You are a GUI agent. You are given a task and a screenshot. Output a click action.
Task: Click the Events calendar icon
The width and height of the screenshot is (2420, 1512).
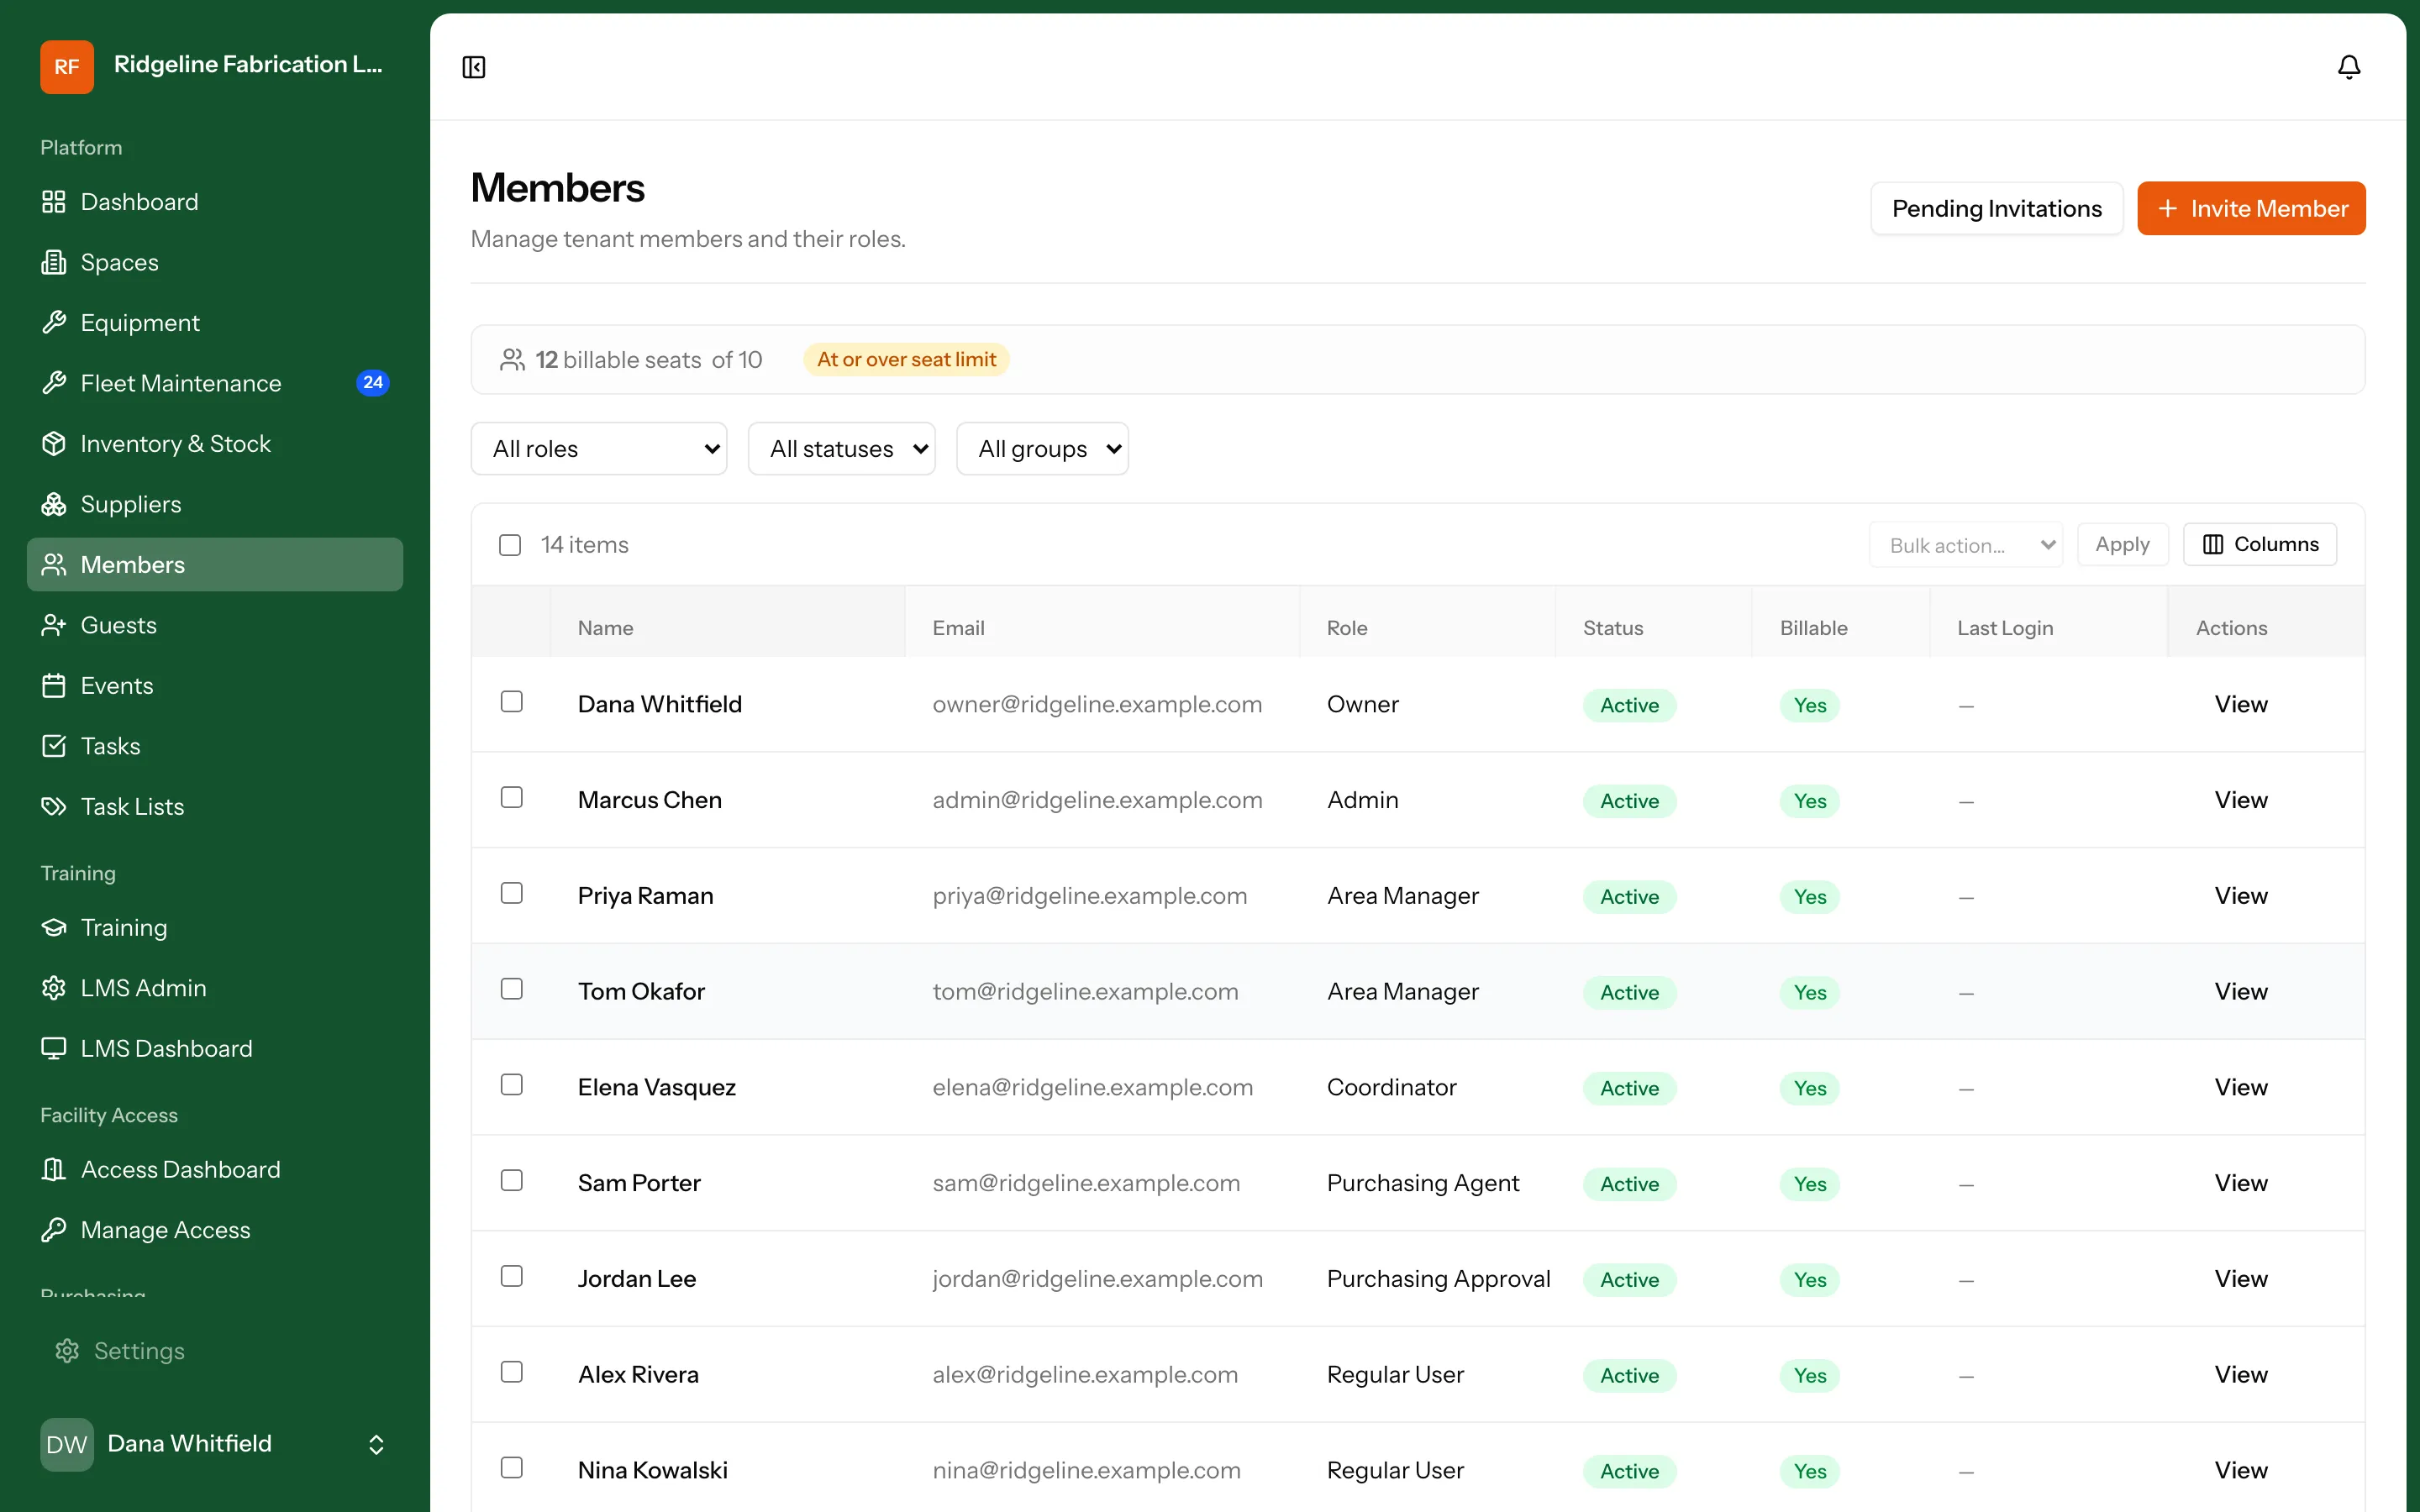click(54, 686)
